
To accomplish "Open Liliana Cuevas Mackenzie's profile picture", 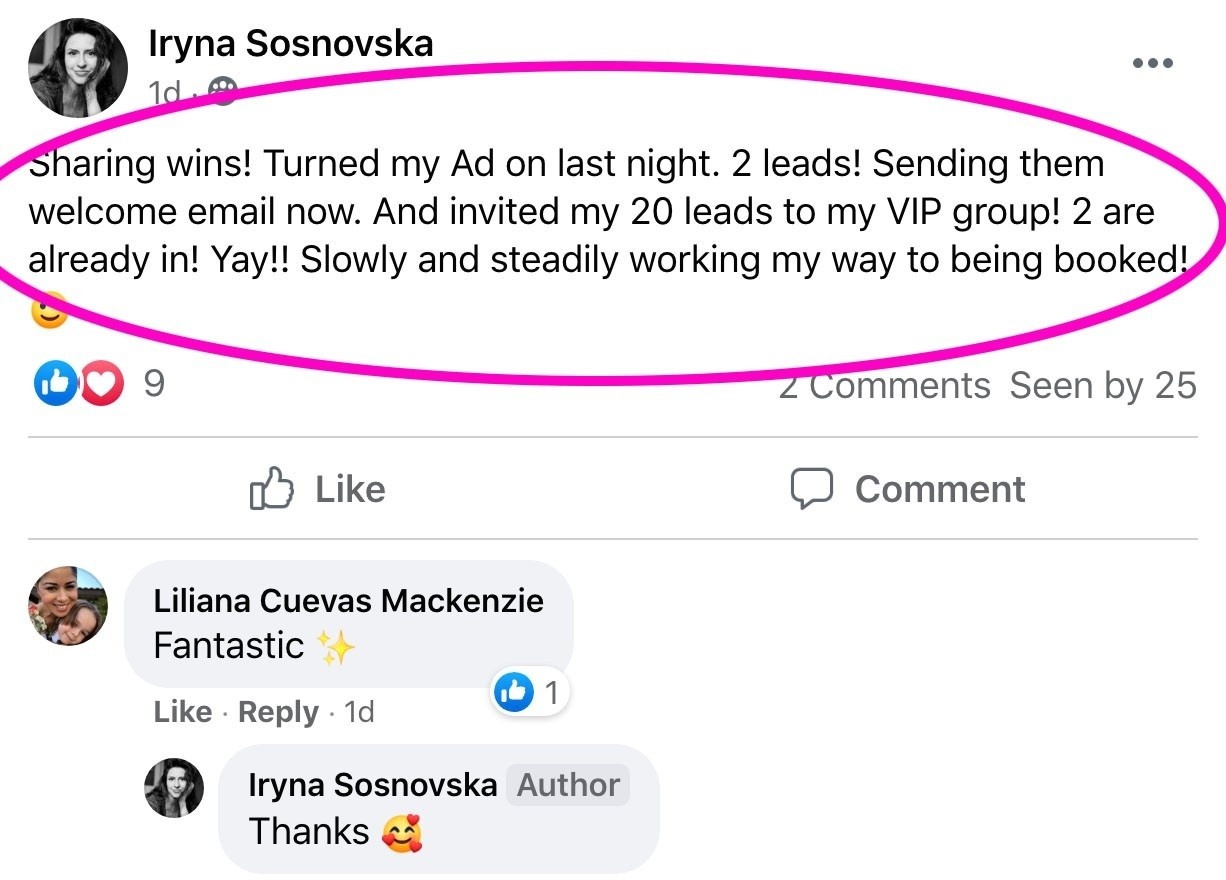I will 66,605.
